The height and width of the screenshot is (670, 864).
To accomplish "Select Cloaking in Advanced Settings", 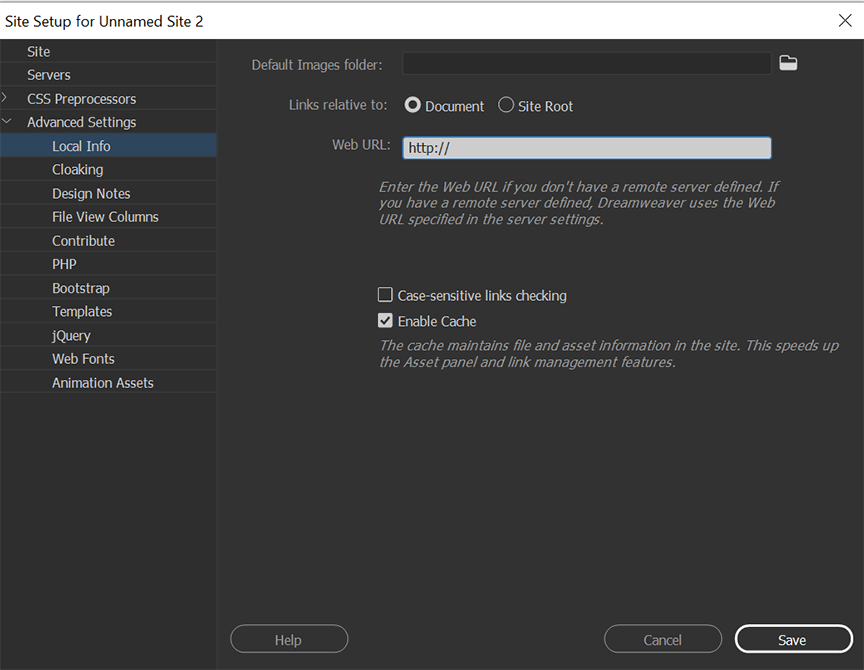I will pos(77,170).
